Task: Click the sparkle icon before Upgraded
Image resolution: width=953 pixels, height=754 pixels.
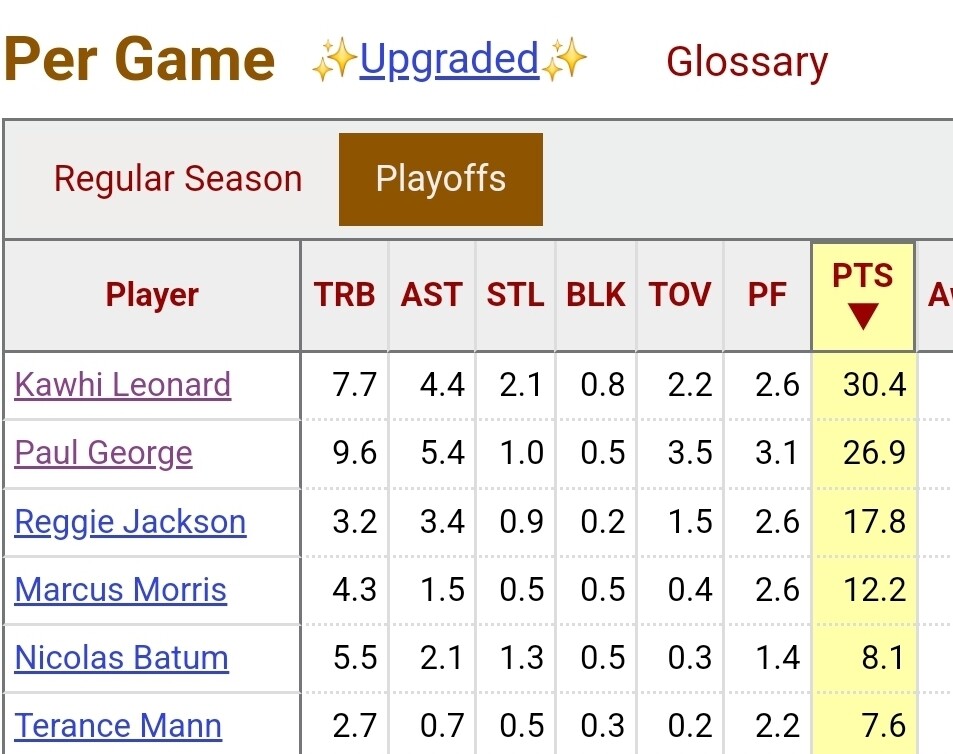Action: (333, 62)
